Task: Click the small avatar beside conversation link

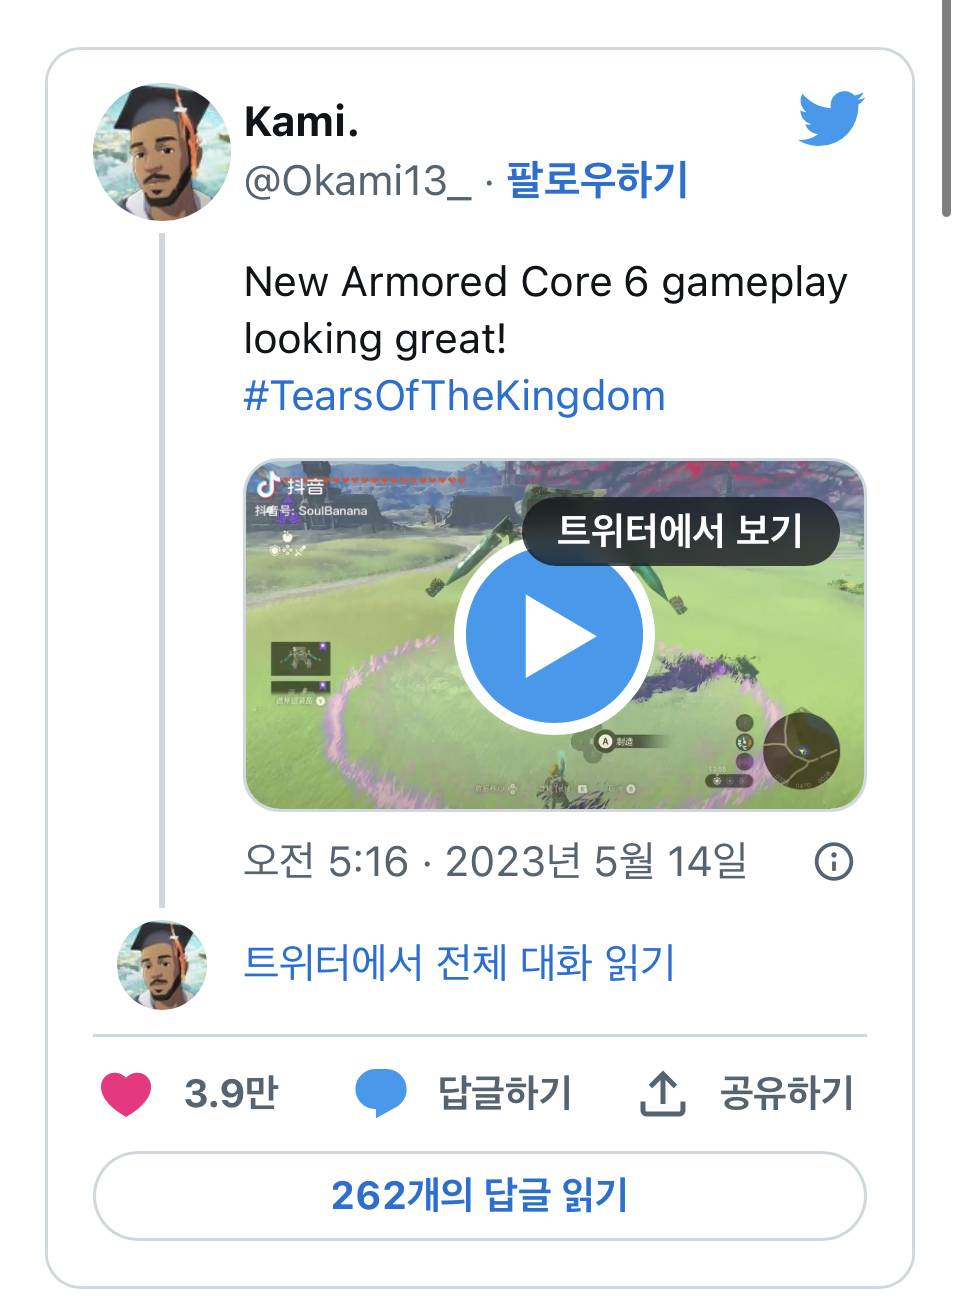Action: point(162,964)
